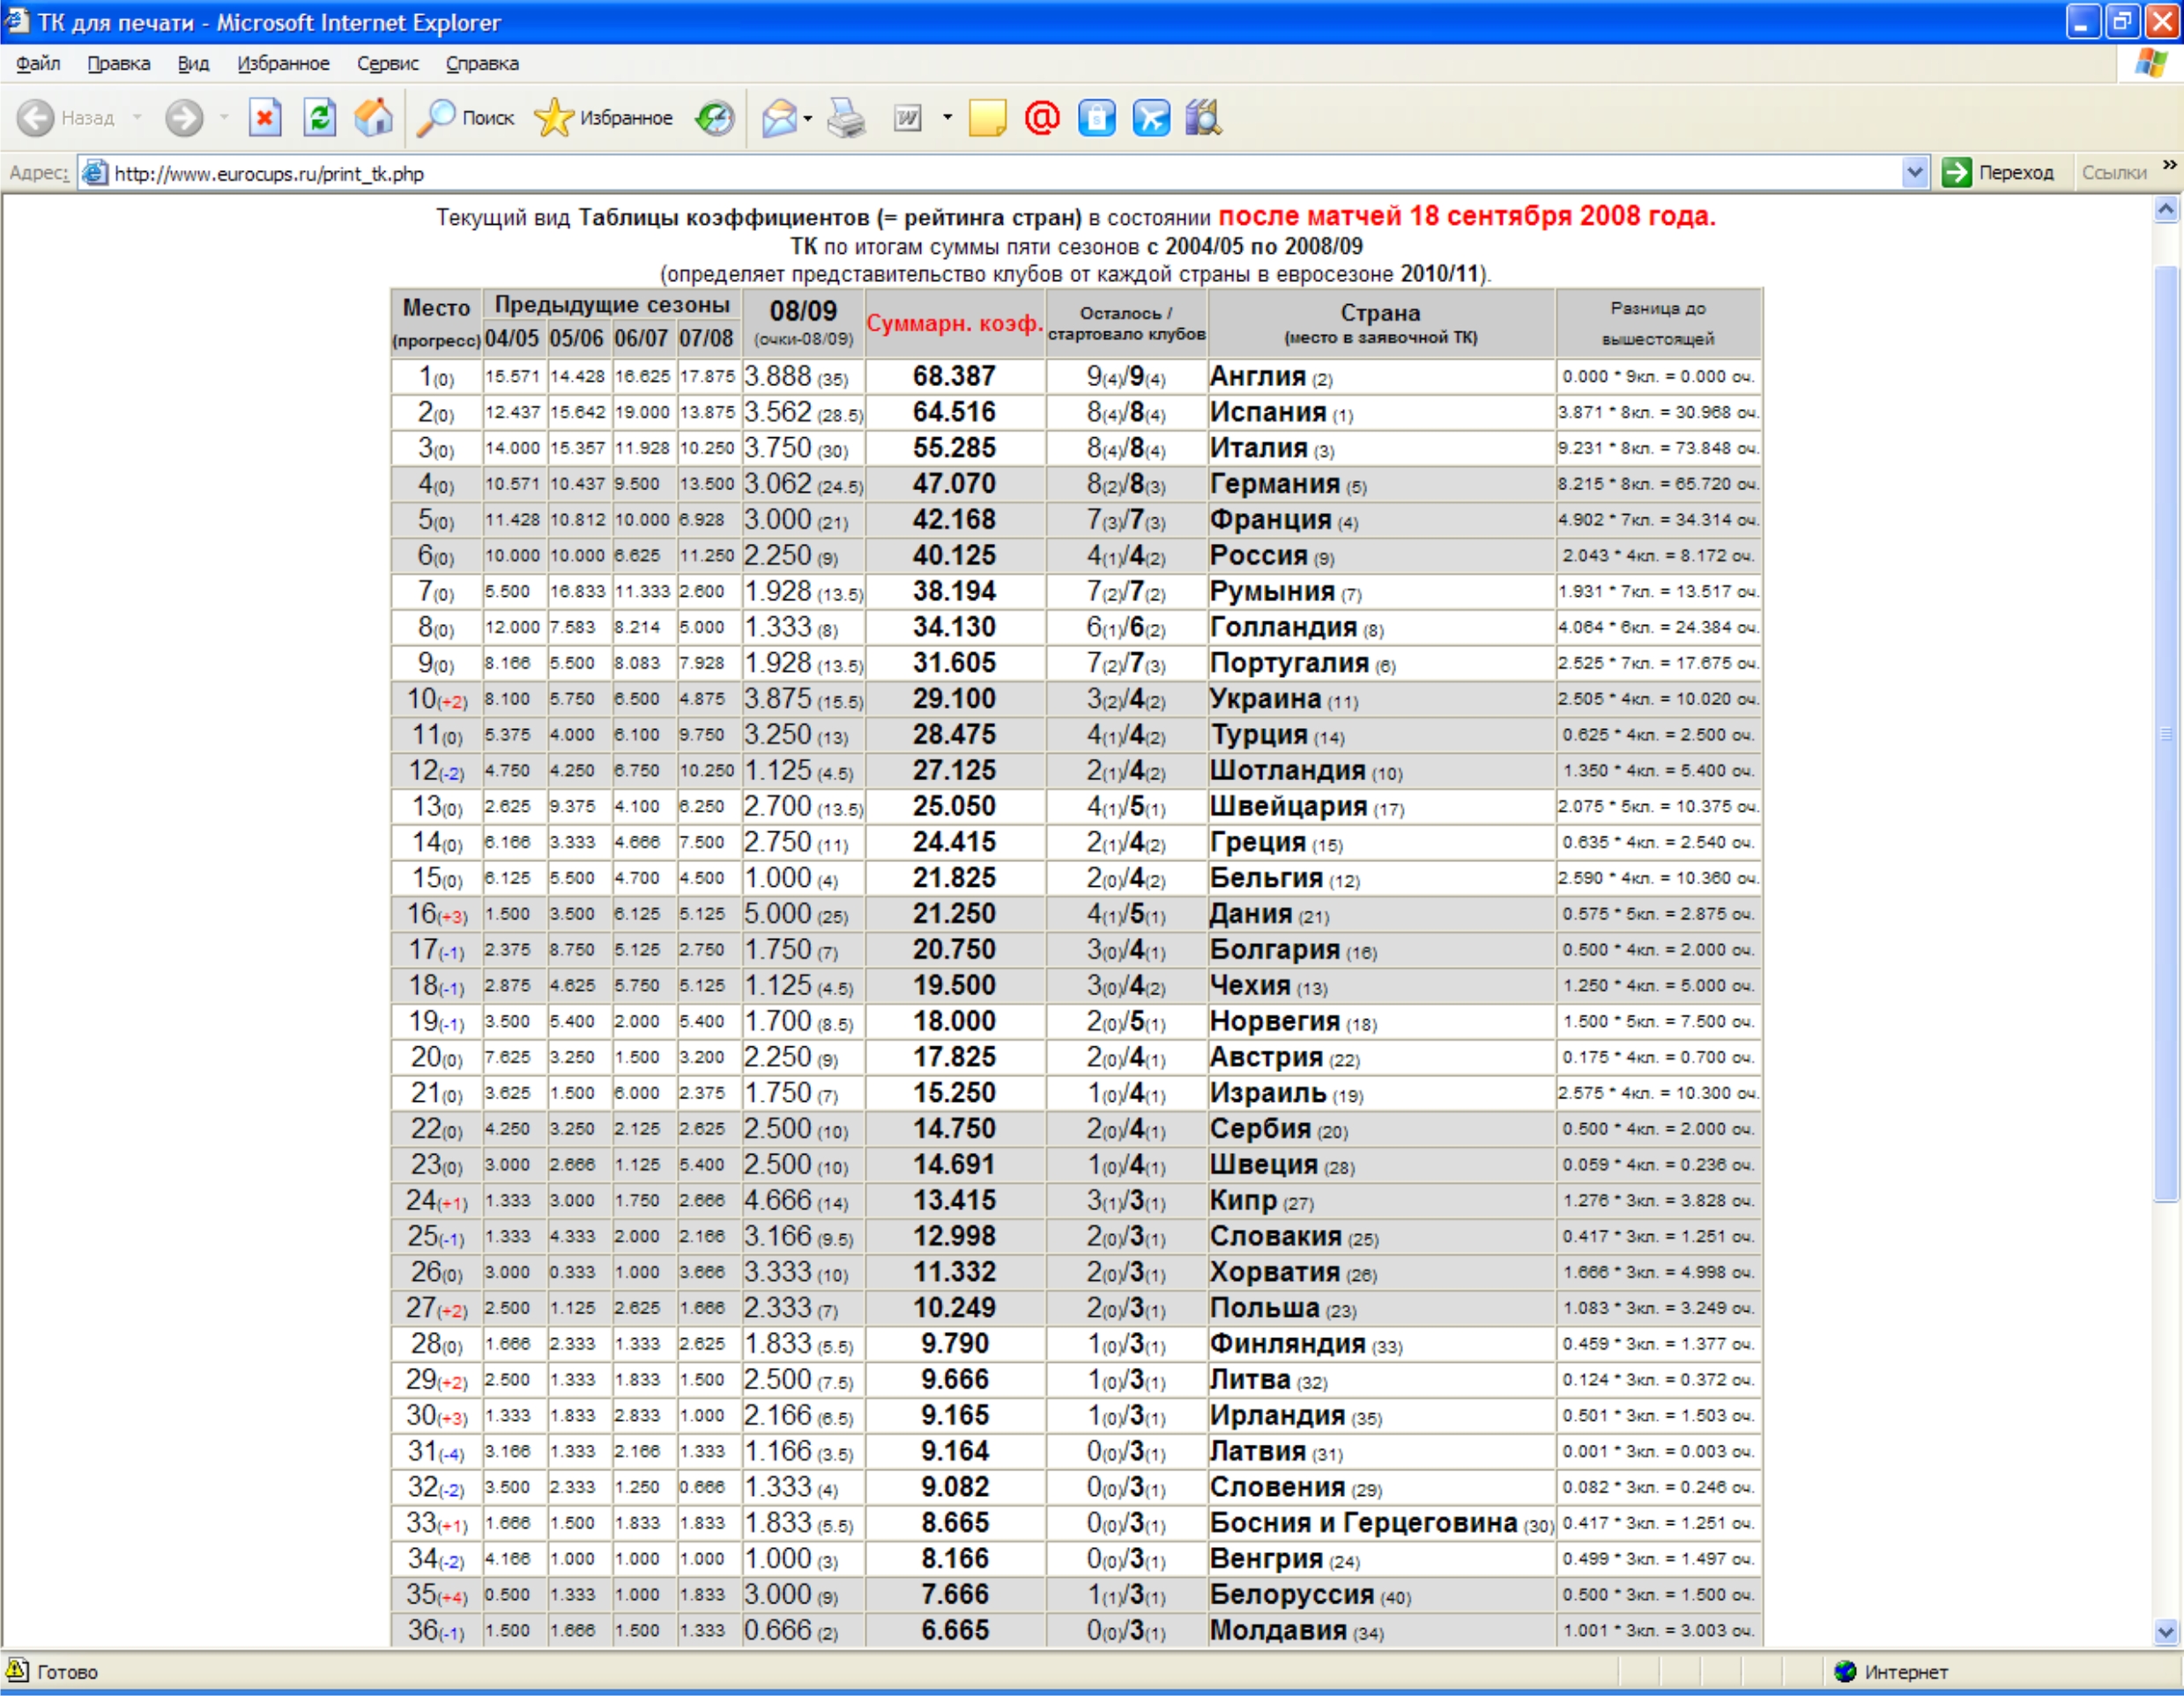
Task: Go to the Home page icon
Action: point(374,118)
